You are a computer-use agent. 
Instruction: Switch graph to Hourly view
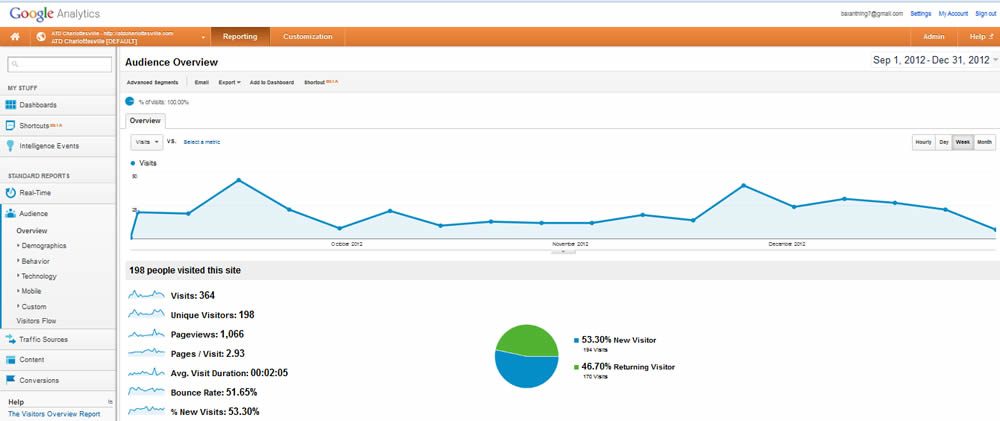[923, 142]
